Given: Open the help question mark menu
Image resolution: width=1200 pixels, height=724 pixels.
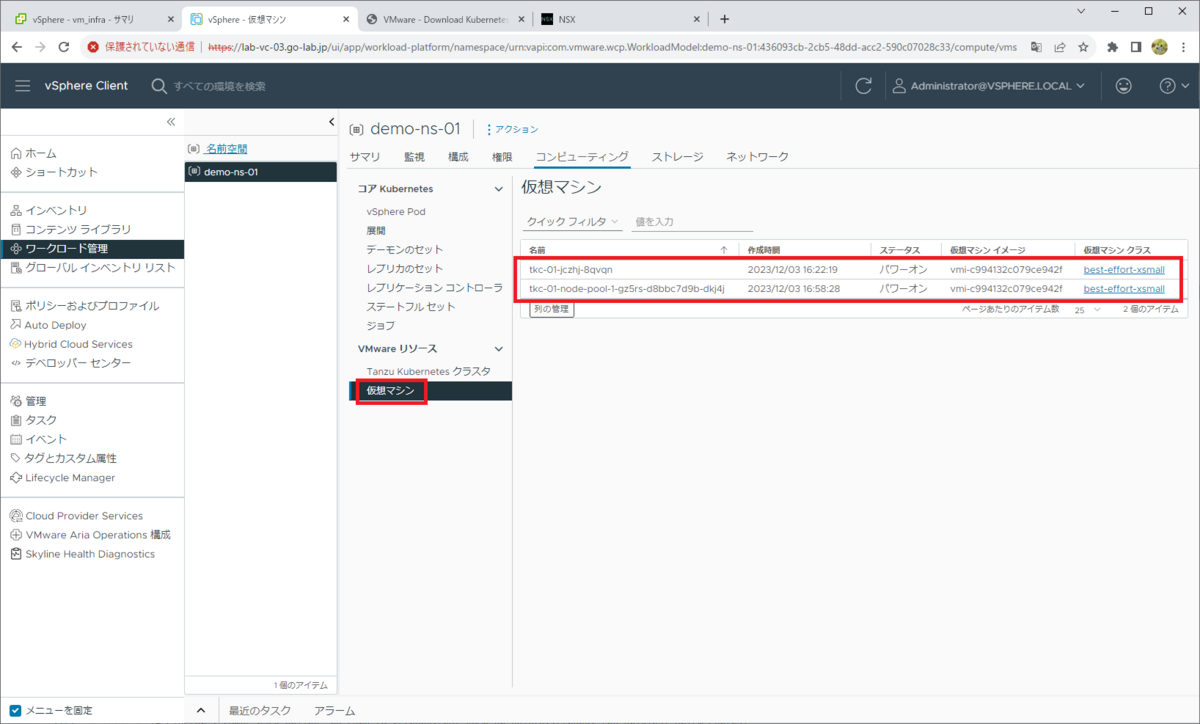Looking at the screenshot, I should point(1174,86).
